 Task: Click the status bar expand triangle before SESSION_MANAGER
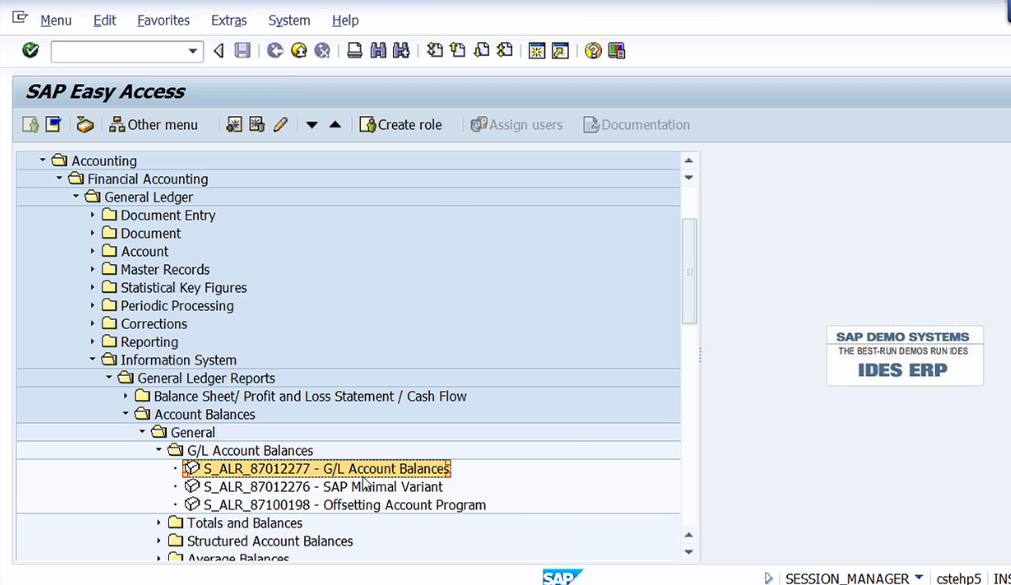[x=768, y=578]
